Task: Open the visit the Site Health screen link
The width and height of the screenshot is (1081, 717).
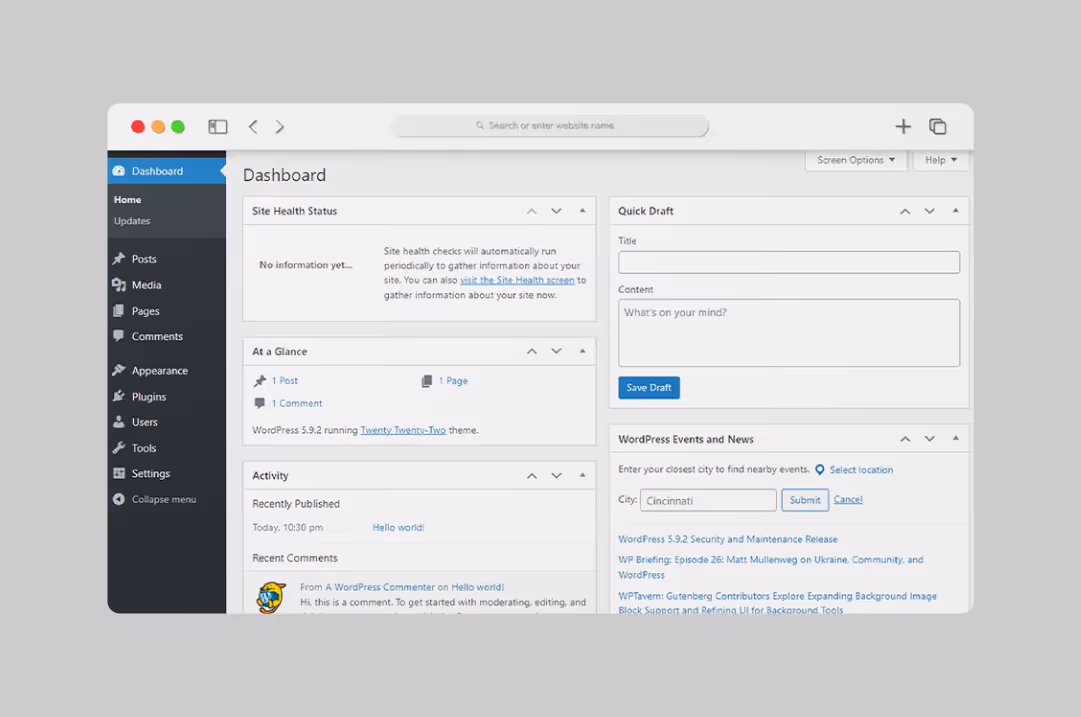Action: coord(517,280)
